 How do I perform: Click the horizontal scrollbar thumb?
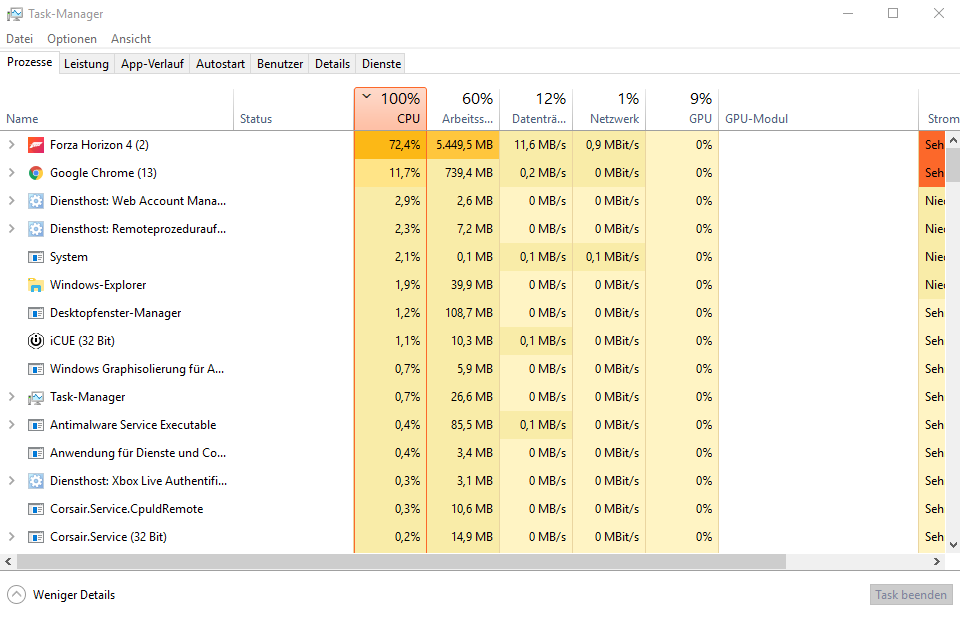click(401, 561)
